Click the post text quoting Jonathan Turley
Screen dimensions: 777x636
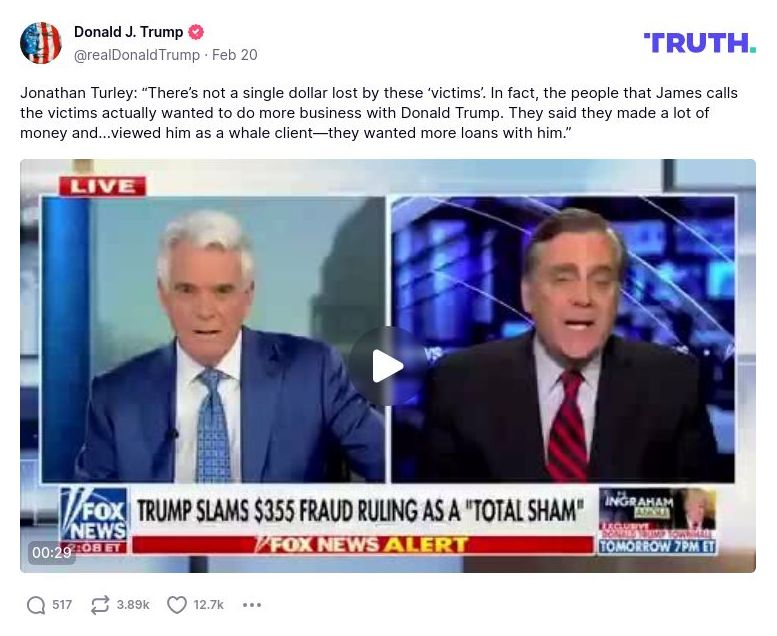(379, 113)
